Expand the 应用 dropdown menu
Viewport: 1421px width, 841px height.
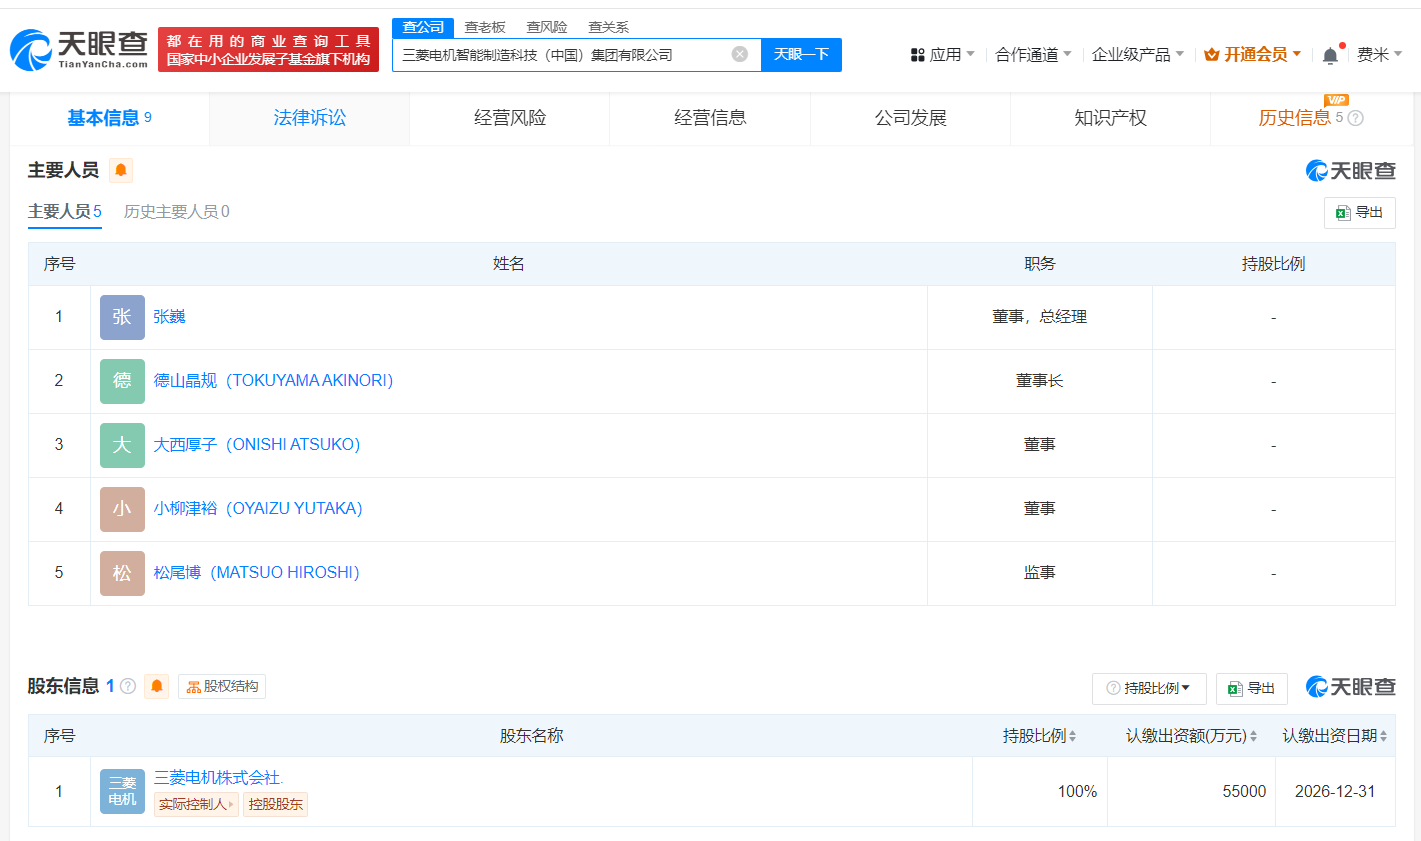(x=942, y=54)
